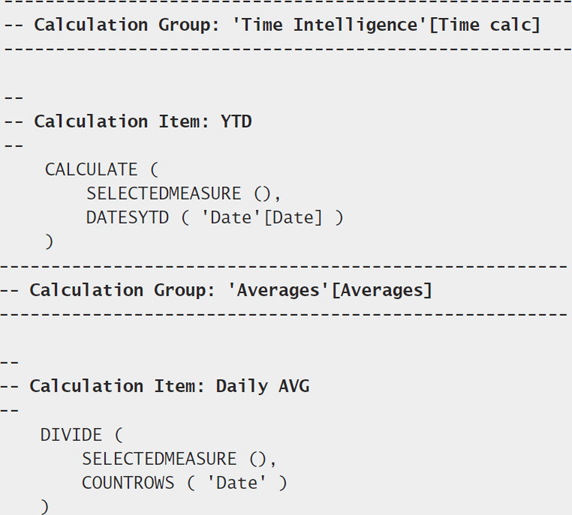
Task: Click the 'Date' table reference in COUNTROWS
Action: 237,483
